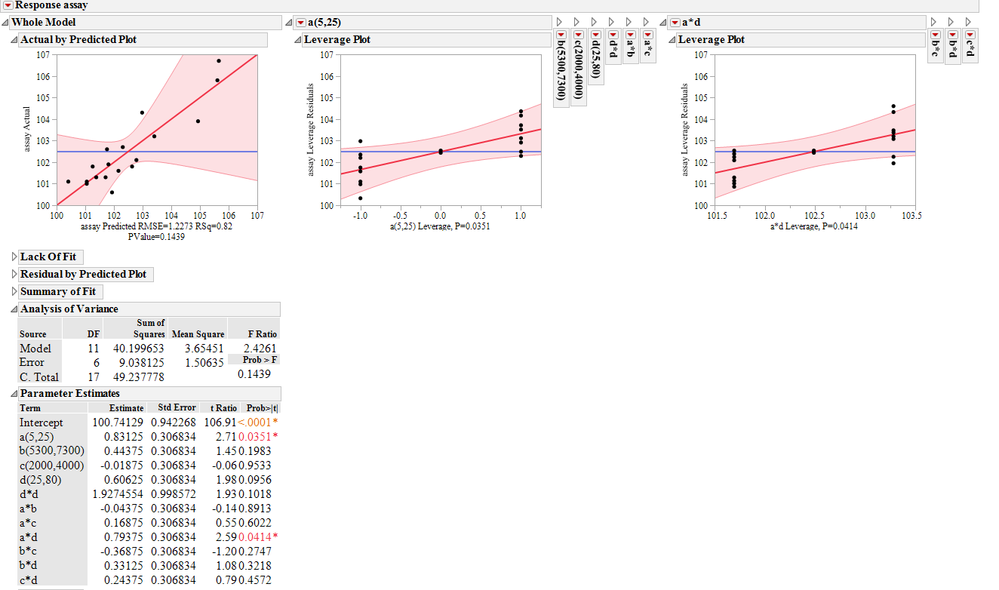
Task: Open red triangle menu on b*d vertical tab
Action: click(x=952, y=35)
